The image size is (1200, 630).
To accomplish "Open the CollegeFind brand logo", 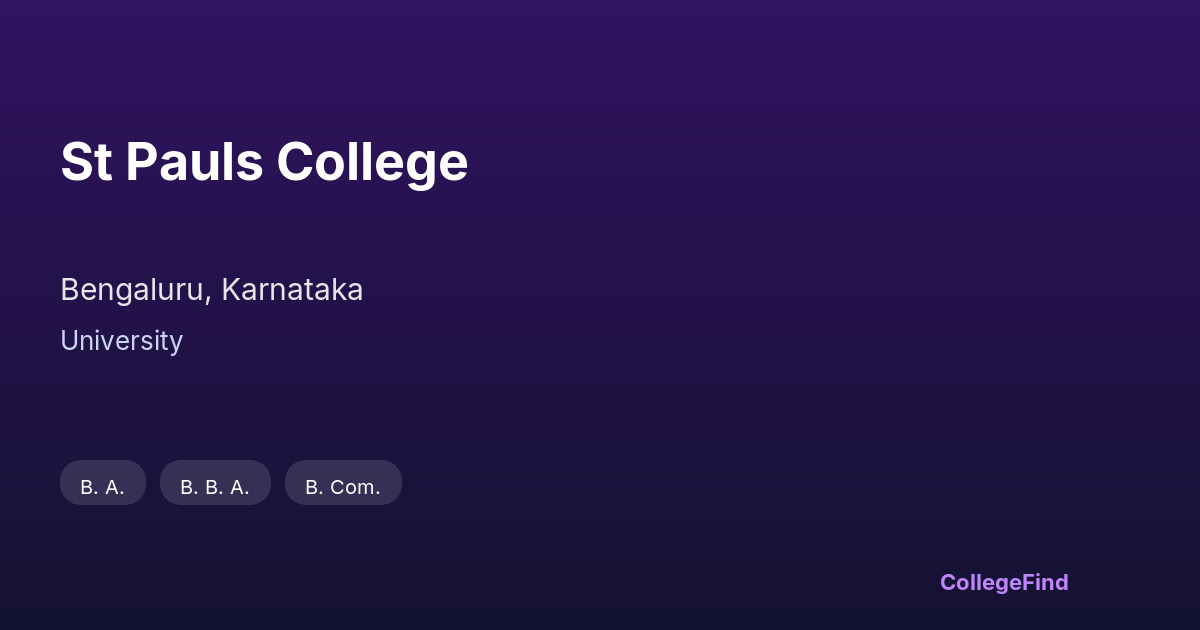I will [1004, 582].
